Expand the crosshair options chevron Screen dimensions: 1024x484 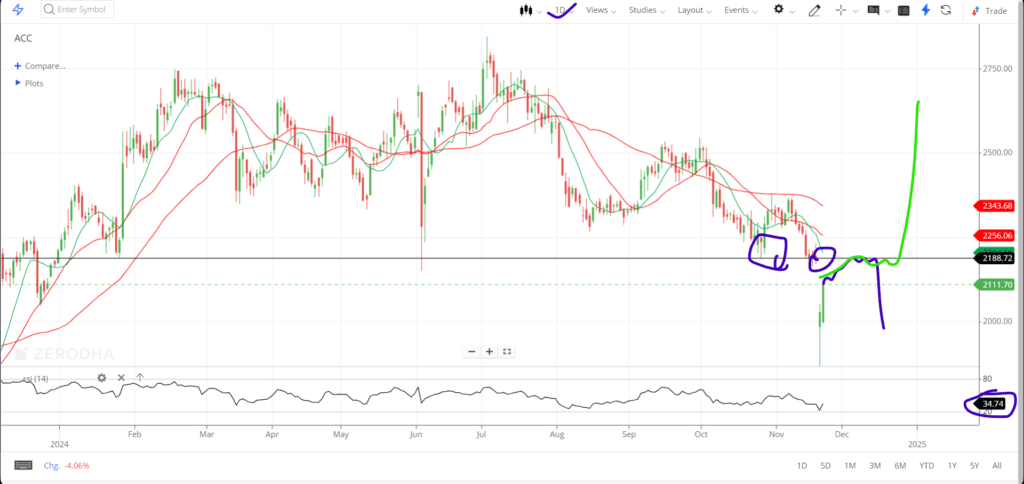855,11
